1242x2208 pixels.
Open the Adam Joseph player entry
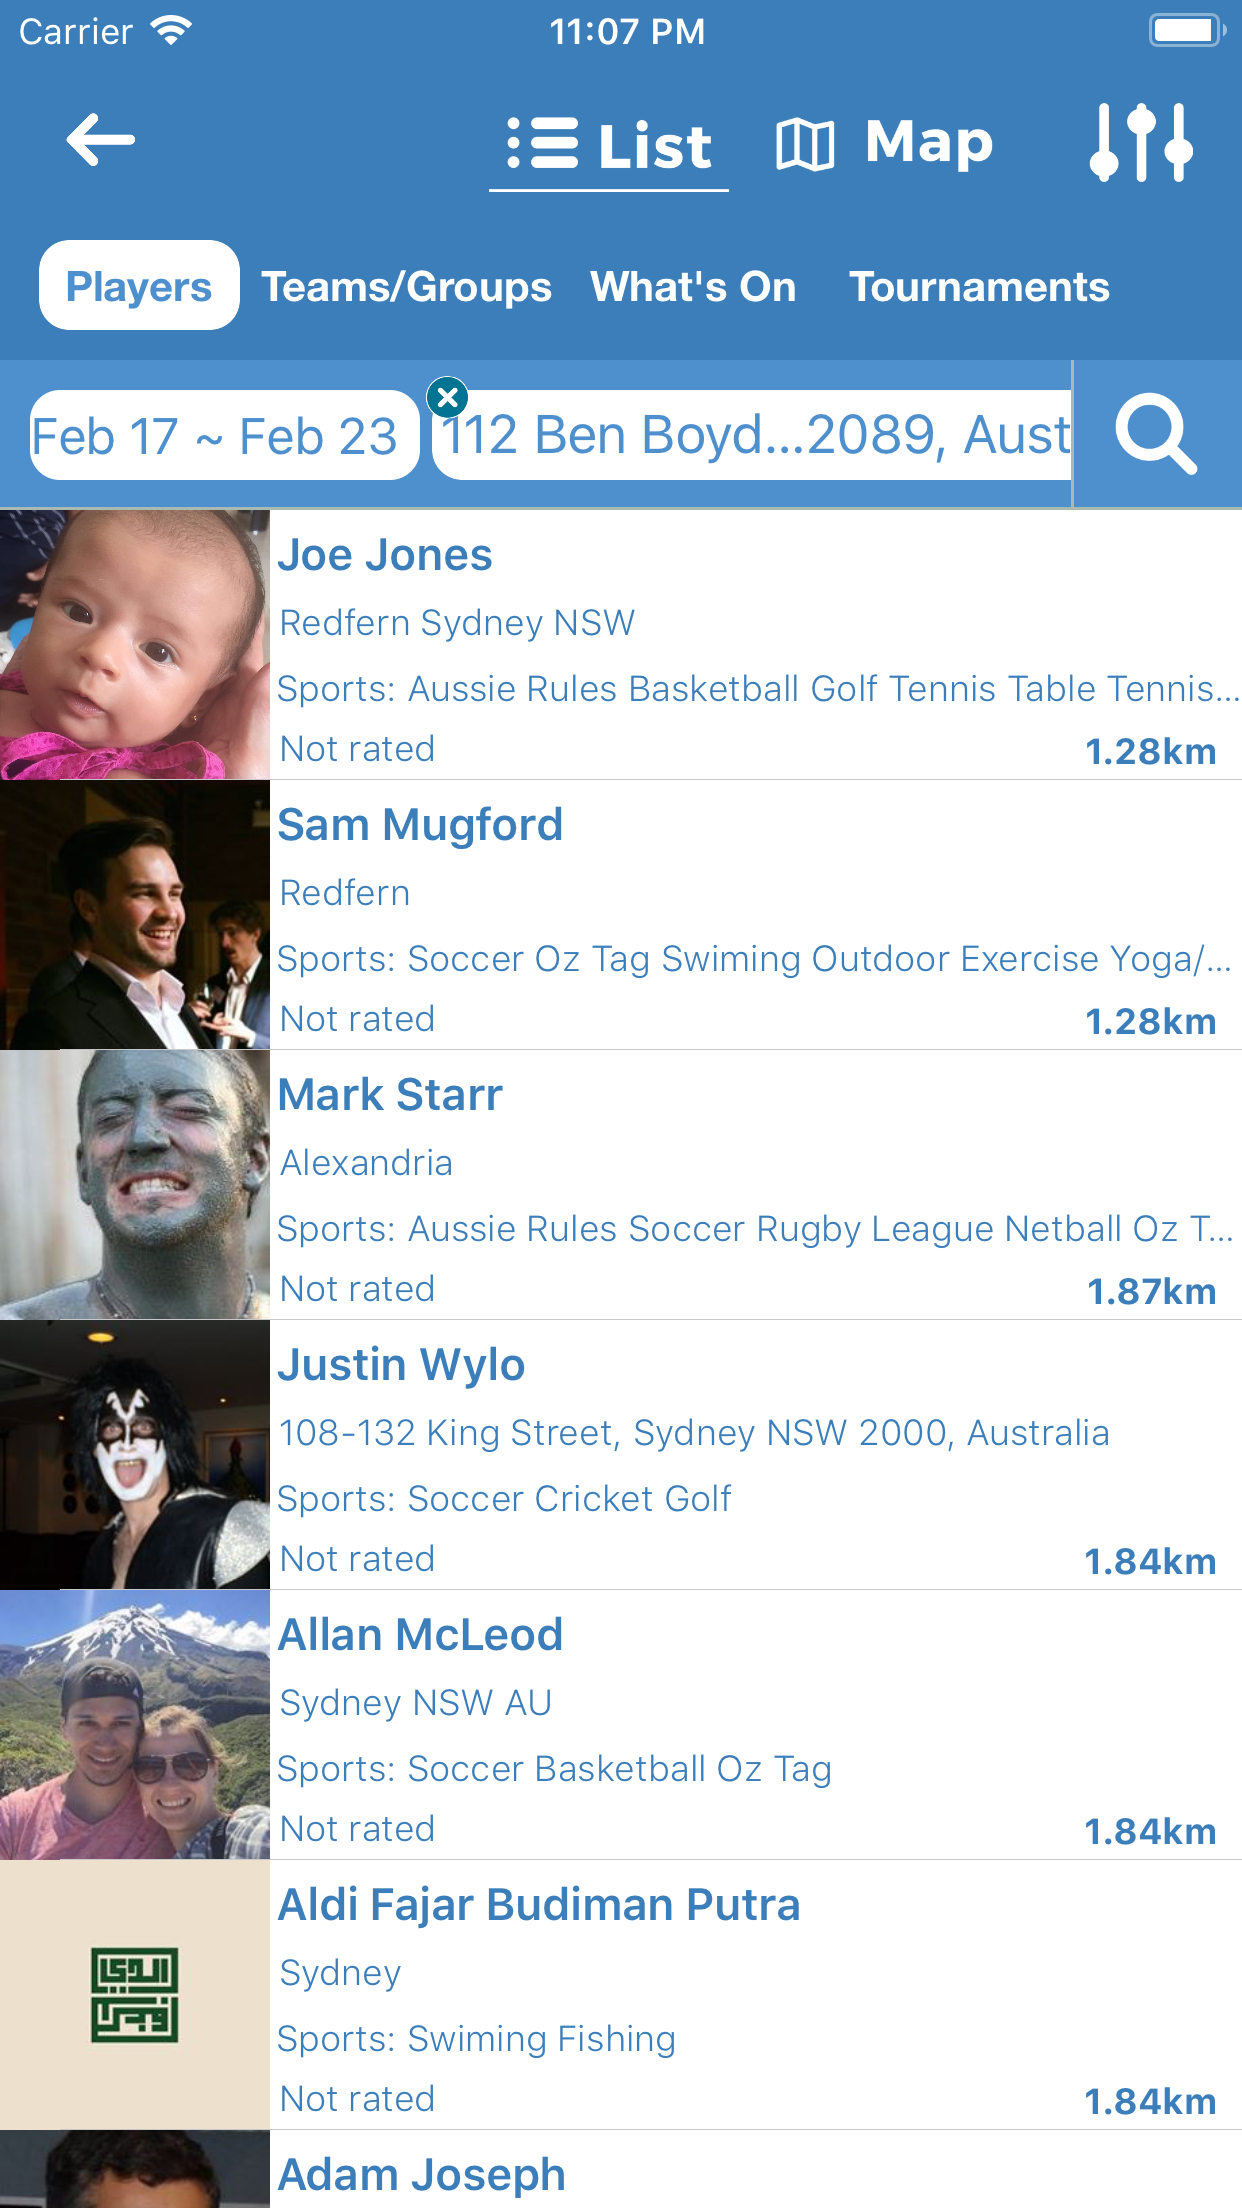[422, 2174]
